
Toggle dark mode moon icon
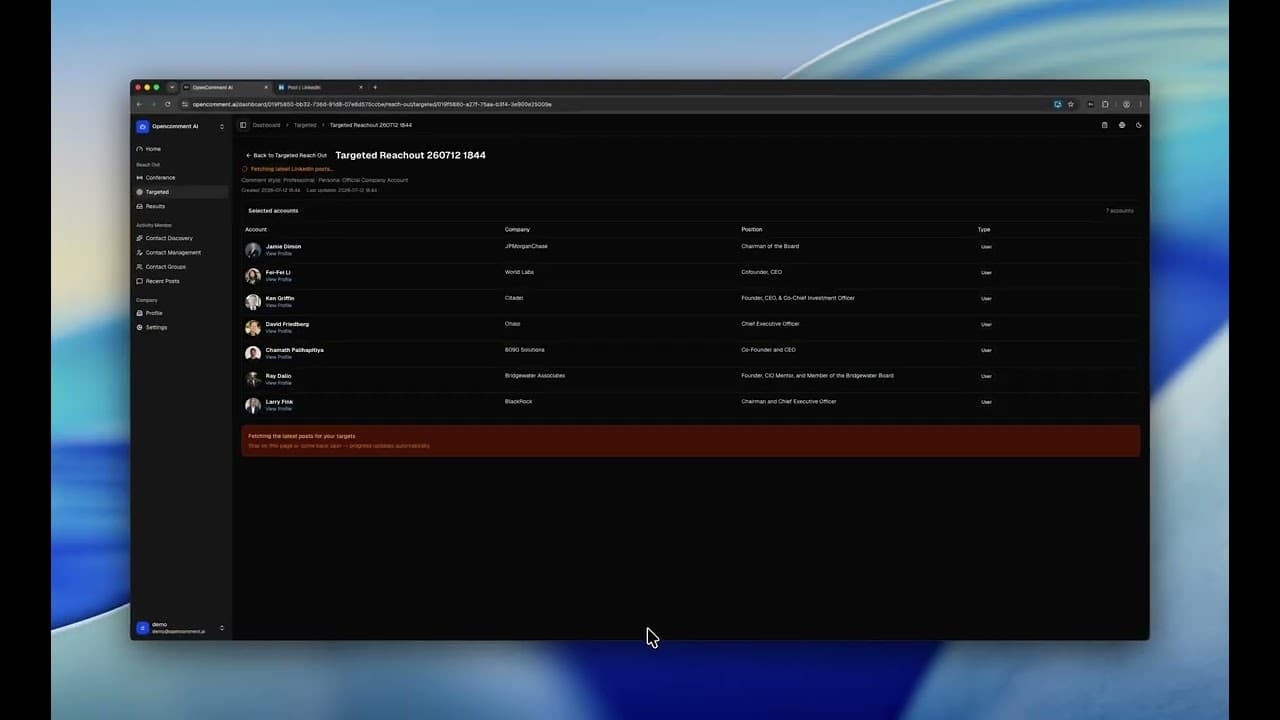coord(1139,125)
